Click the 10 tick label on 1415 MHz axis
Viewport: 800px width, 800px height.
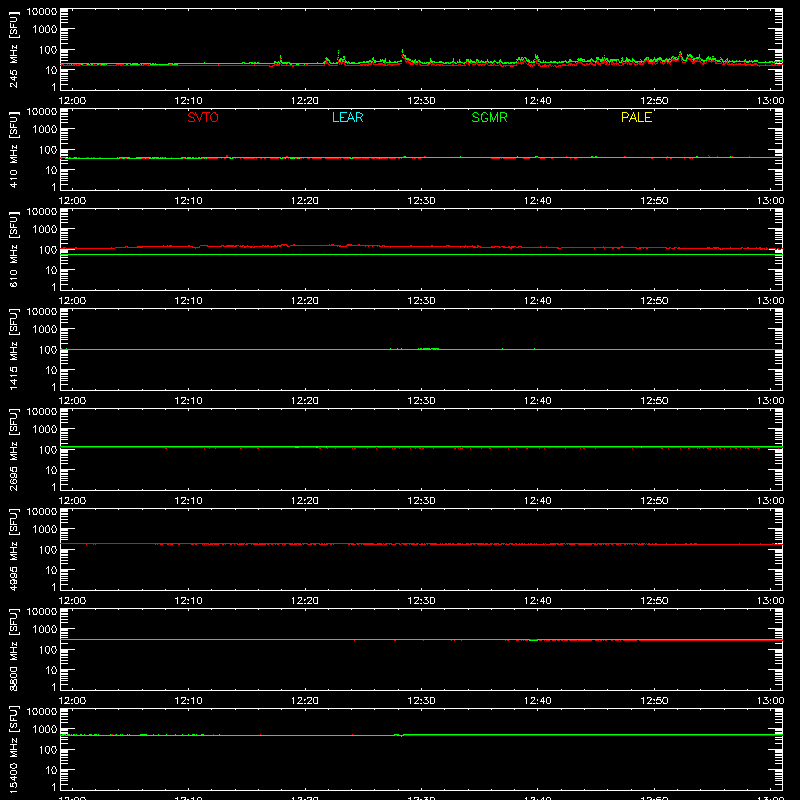point(51,370)
